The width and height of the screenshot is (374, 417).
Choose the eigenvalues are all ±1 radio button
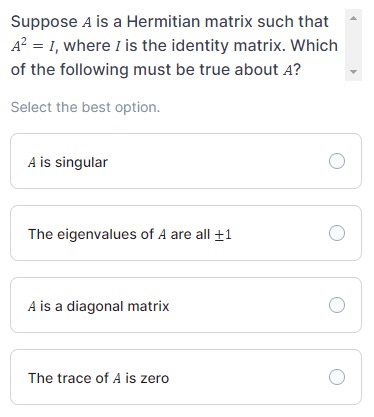(x=337, y=233)
